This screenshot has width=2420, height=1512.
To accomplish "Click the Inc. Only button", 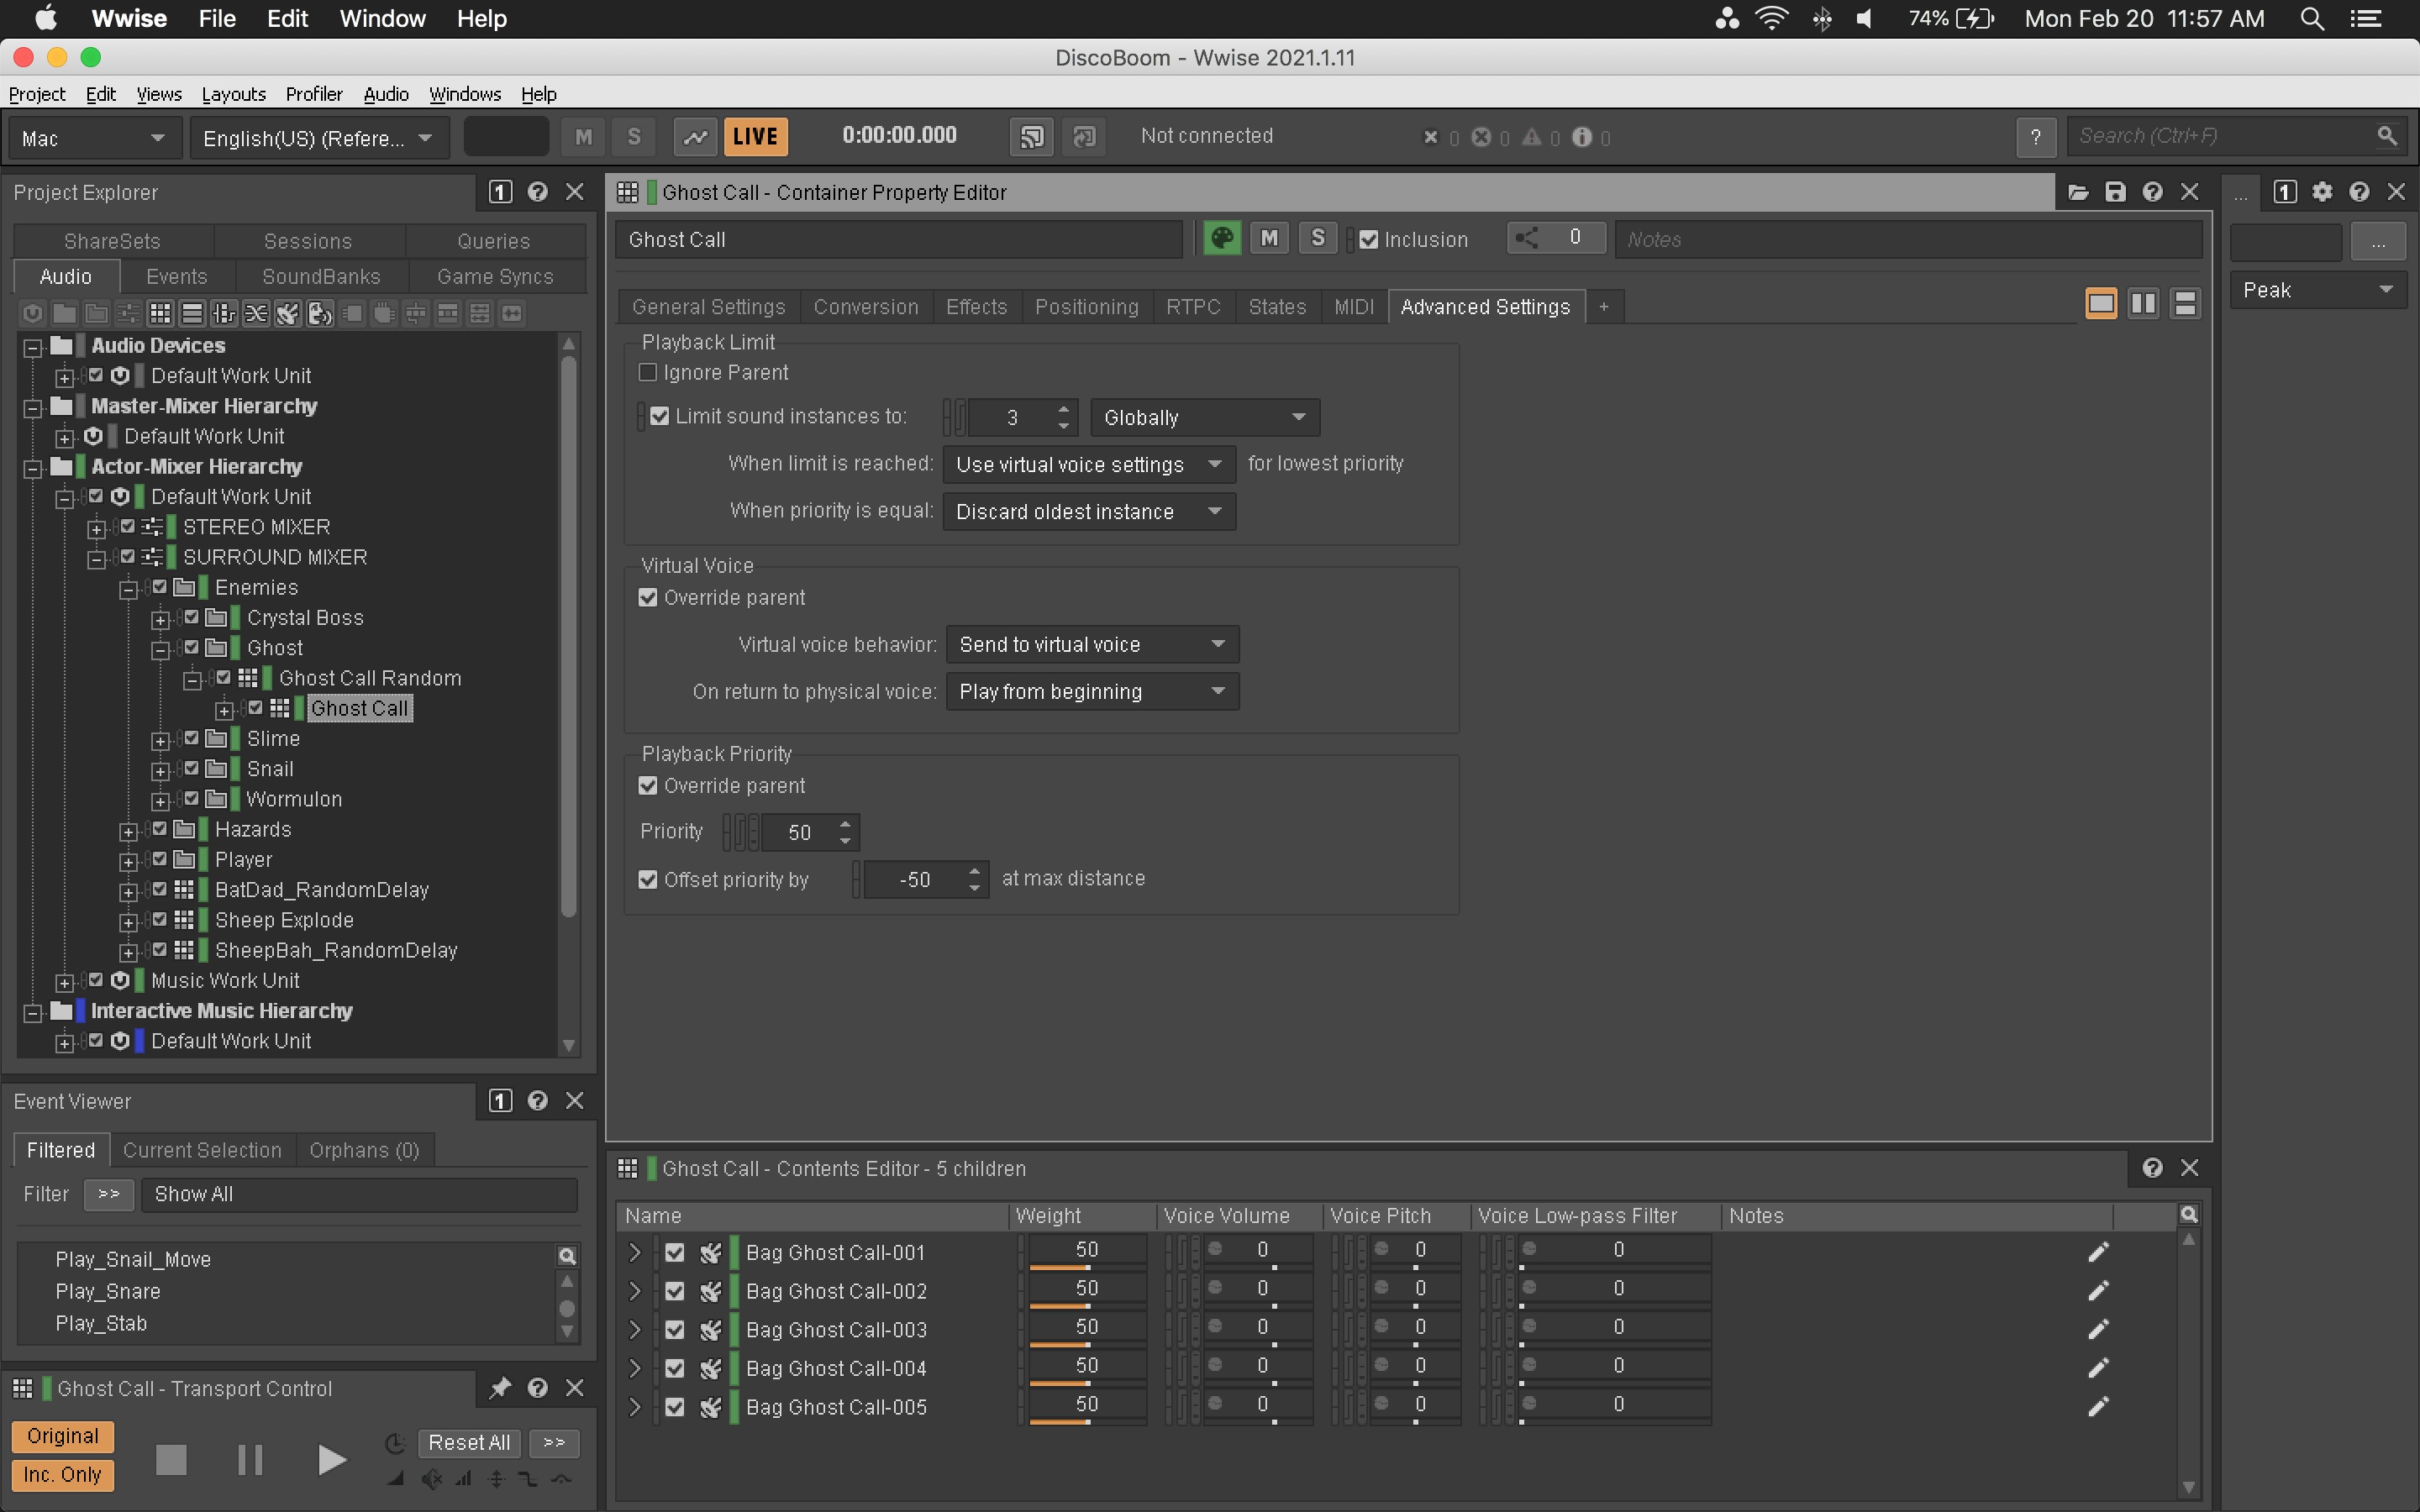I will tap(62, 1475).
